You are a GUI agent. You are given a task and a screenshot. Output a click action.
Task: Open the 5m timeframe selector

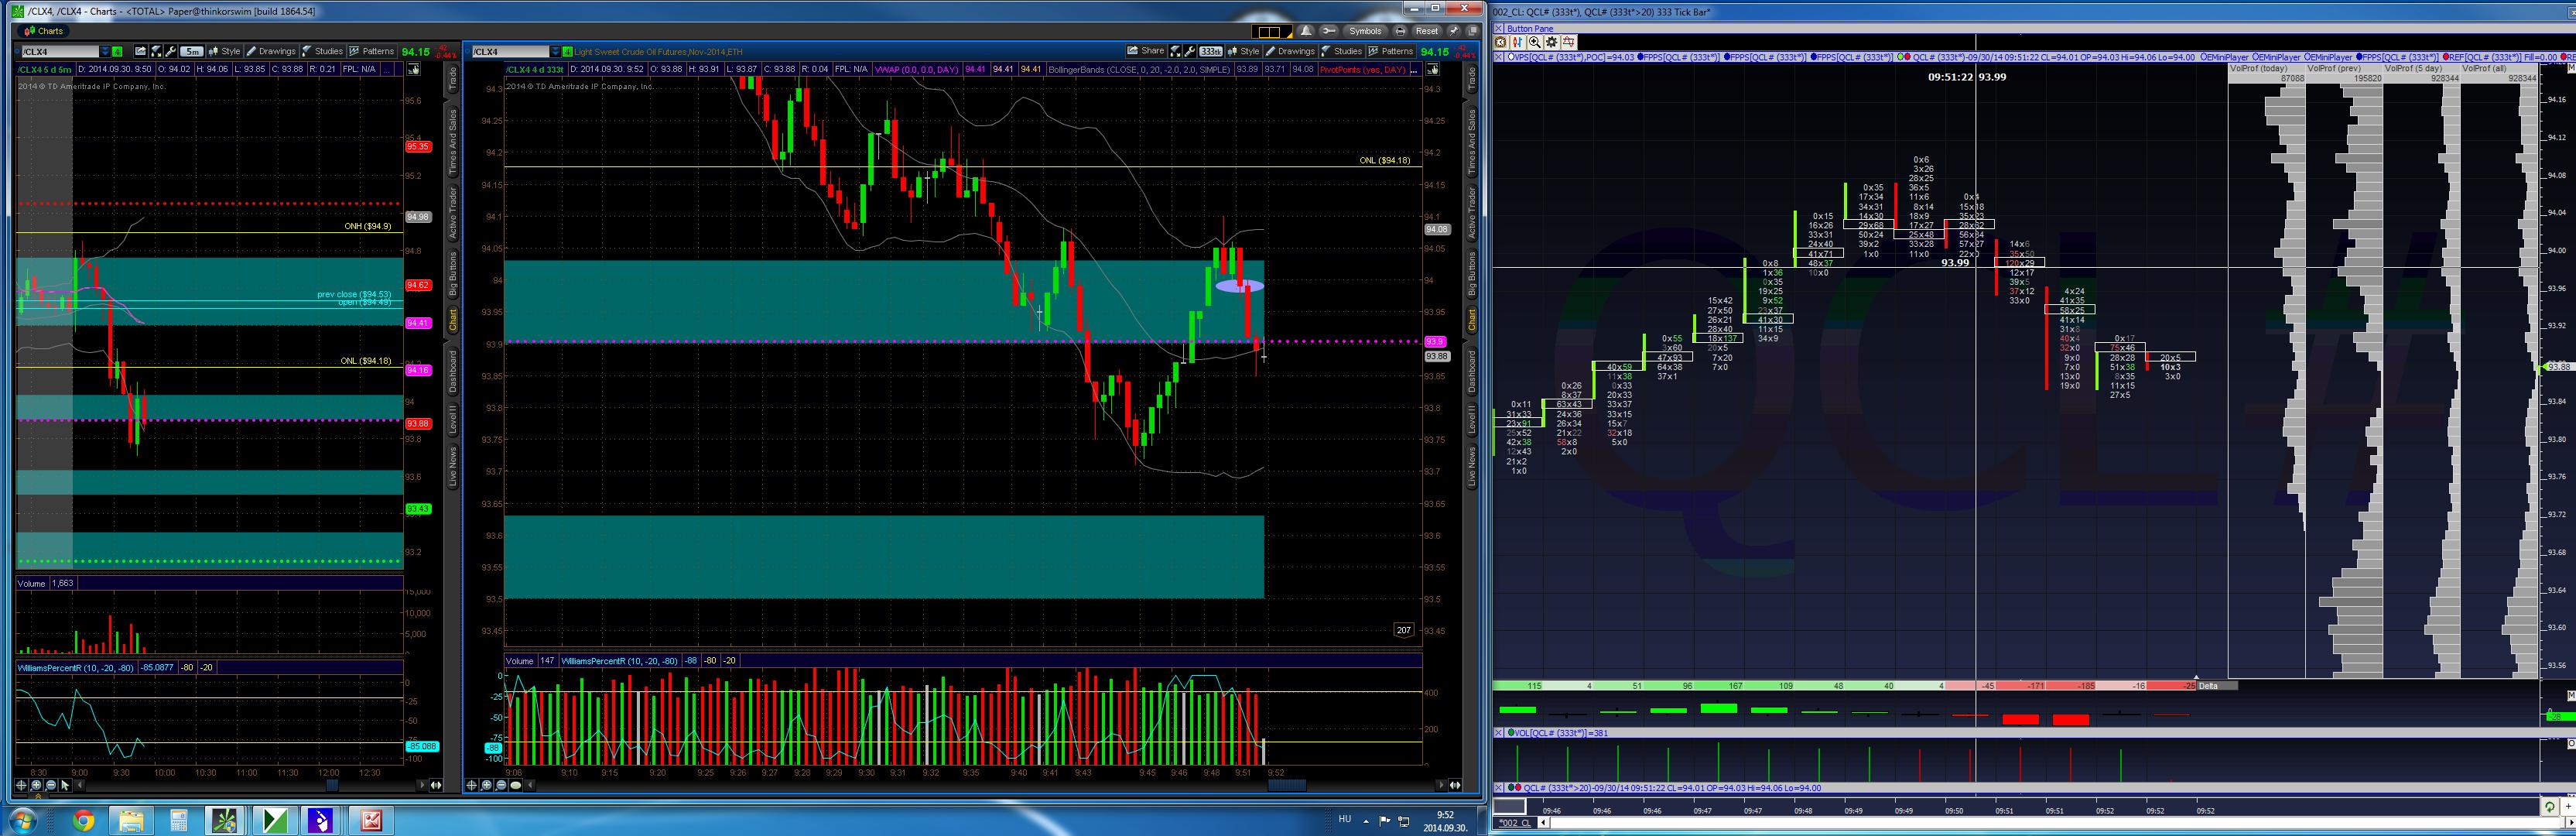[191, 51]
